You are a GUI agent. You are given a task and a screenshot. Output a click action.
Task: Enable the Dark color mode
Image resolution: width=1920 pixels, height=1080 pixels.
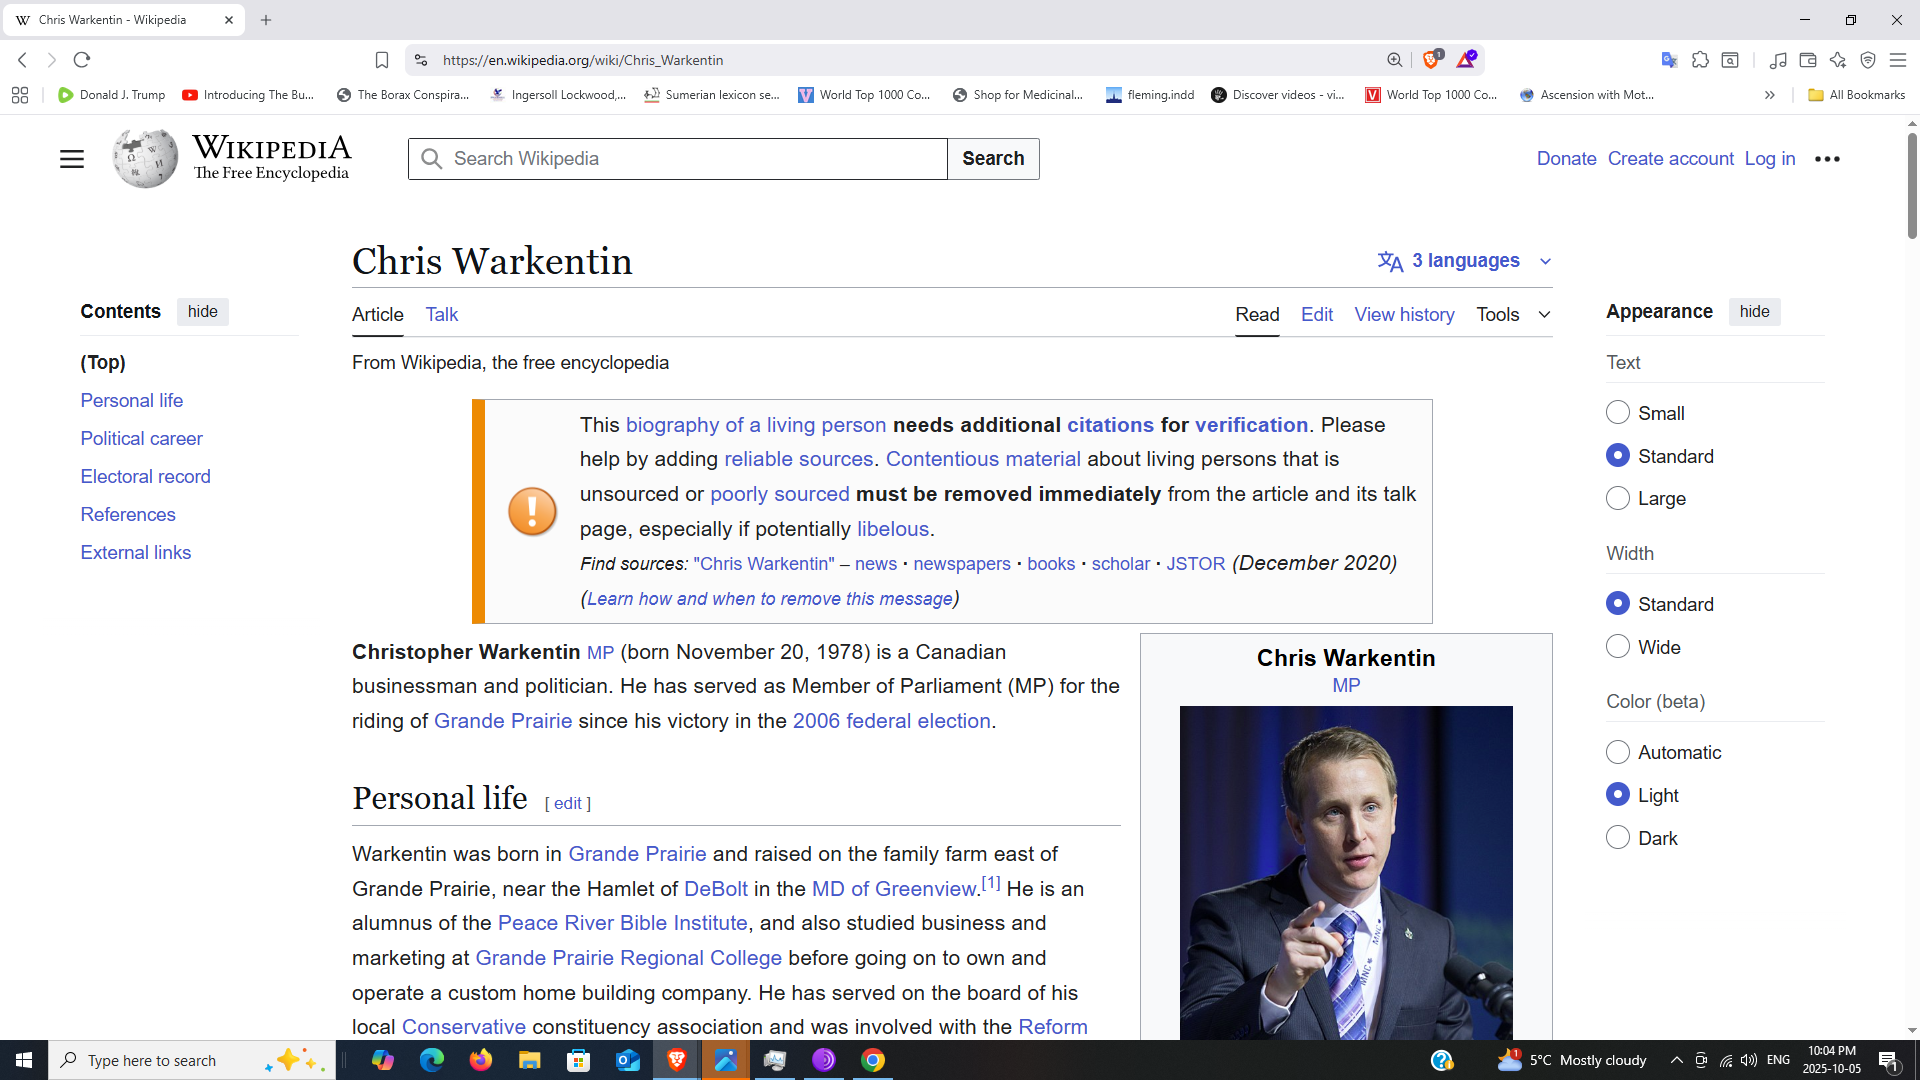(1618, 838)
